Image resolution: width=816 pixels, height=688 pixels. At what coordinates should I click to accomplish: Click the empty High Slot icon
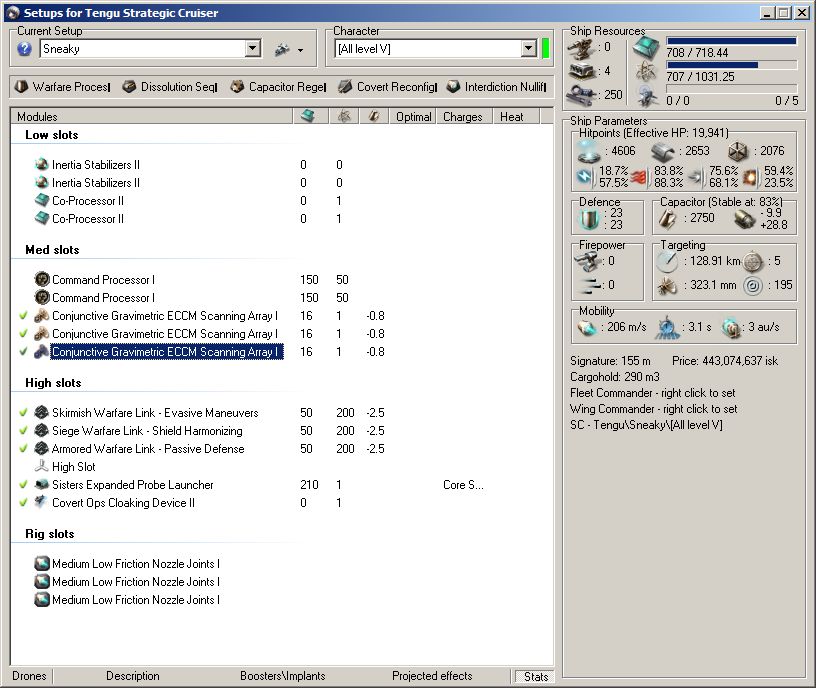point(42,467)
